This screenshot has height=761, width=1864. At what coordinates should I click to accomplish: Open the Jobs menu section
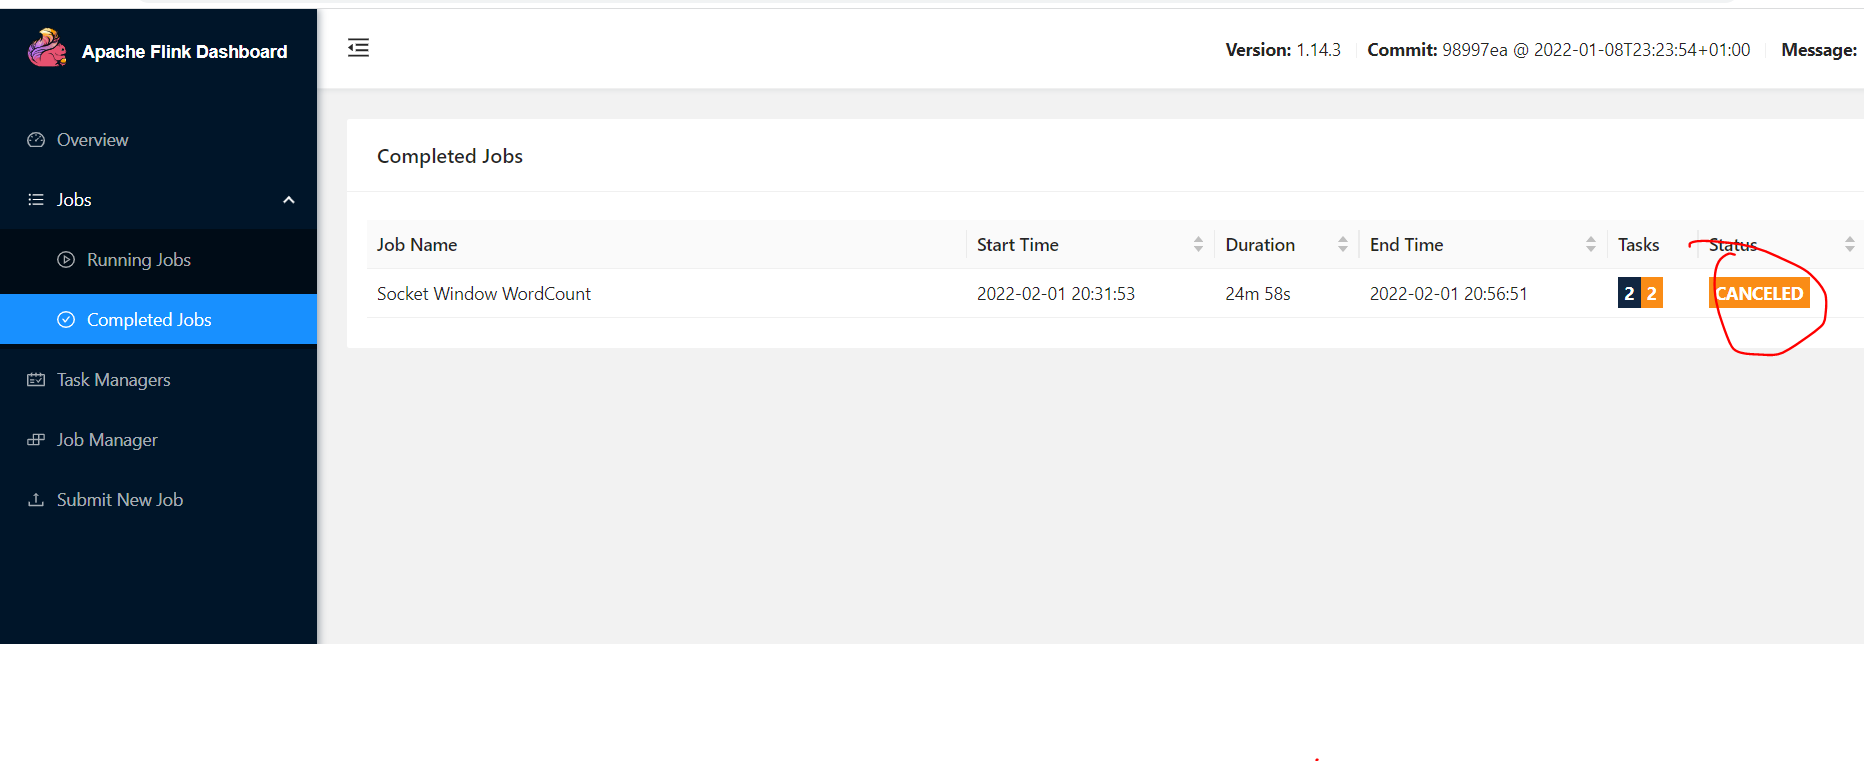158,200
